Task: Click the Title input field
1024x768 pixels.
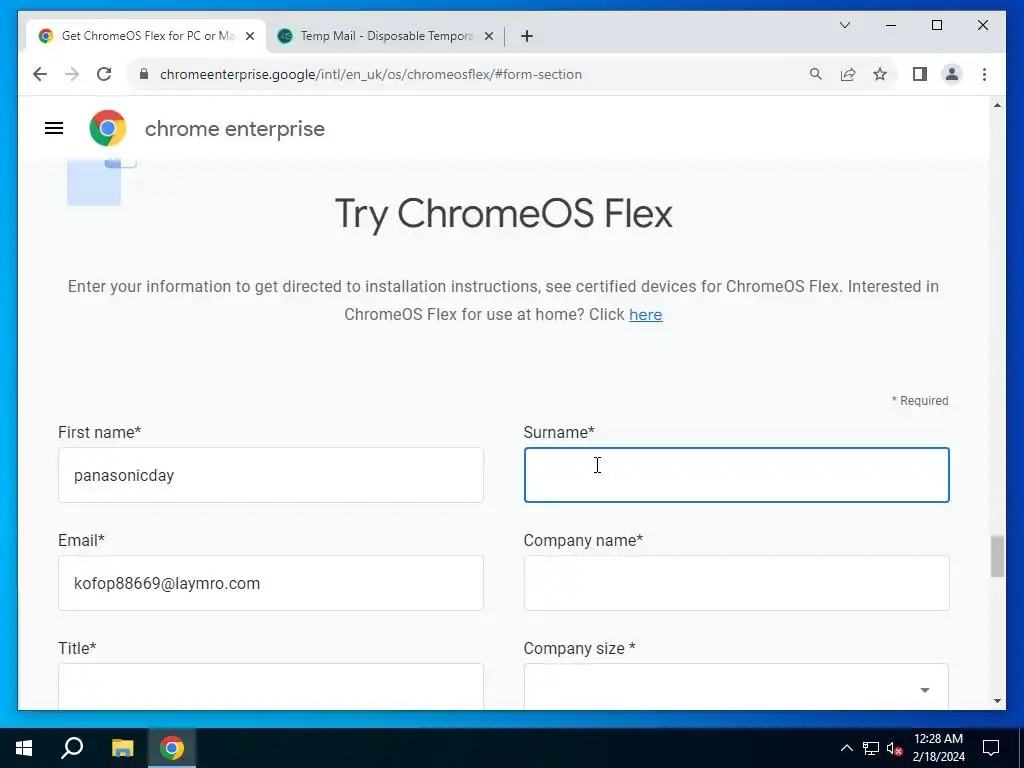Action: pyautogui.click(x=270, y=686)
